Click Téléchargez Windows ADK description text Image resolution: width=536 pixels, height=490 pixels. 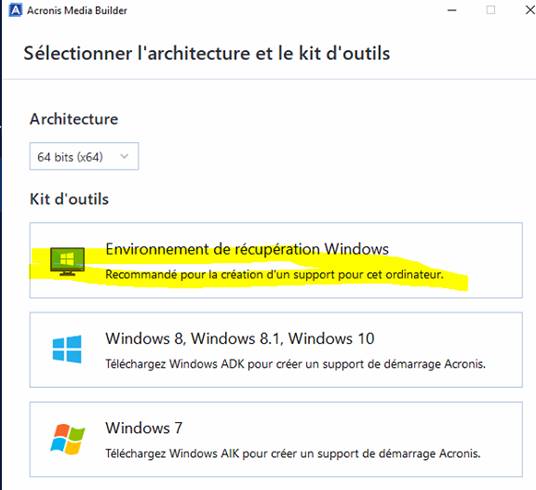click(x=295, y=364)
